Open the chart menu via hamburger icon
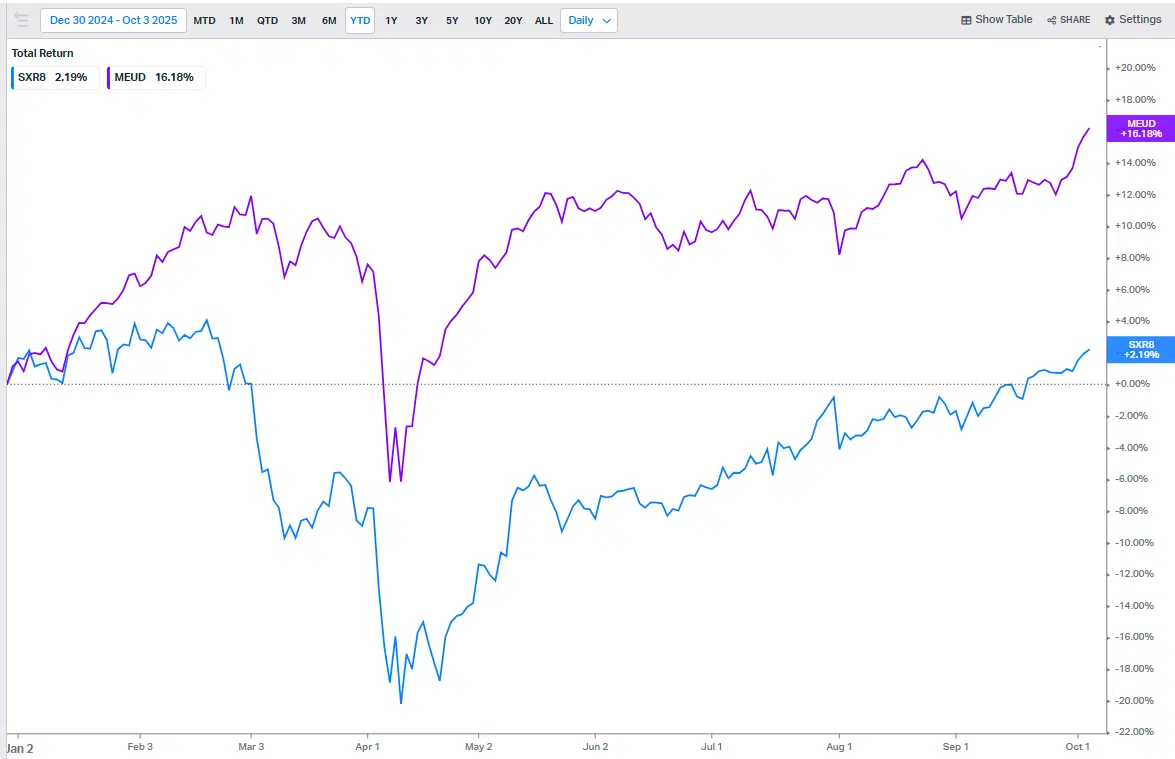The height and width of the screenshot is (759, 1175). coord(21,19)
